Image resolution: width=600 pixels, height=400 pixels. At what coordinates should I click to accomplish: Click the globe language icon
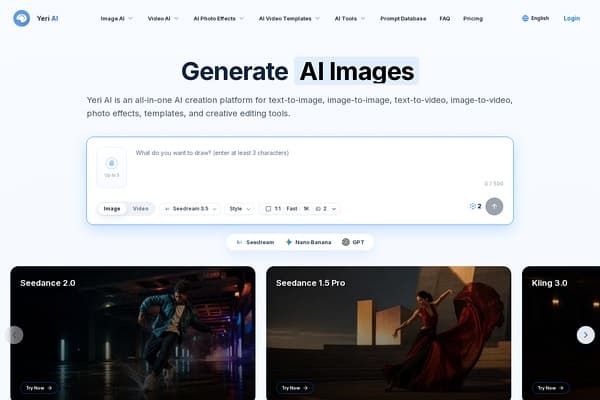(525, 18)
